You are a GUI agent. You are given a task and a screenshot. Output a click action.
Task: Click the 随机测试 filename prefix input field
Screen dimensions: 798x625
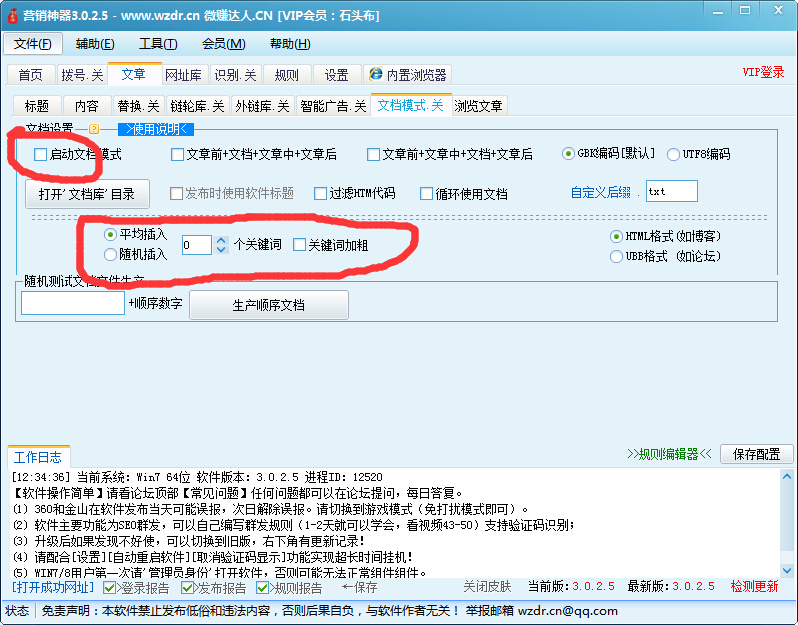click(73, 303)
